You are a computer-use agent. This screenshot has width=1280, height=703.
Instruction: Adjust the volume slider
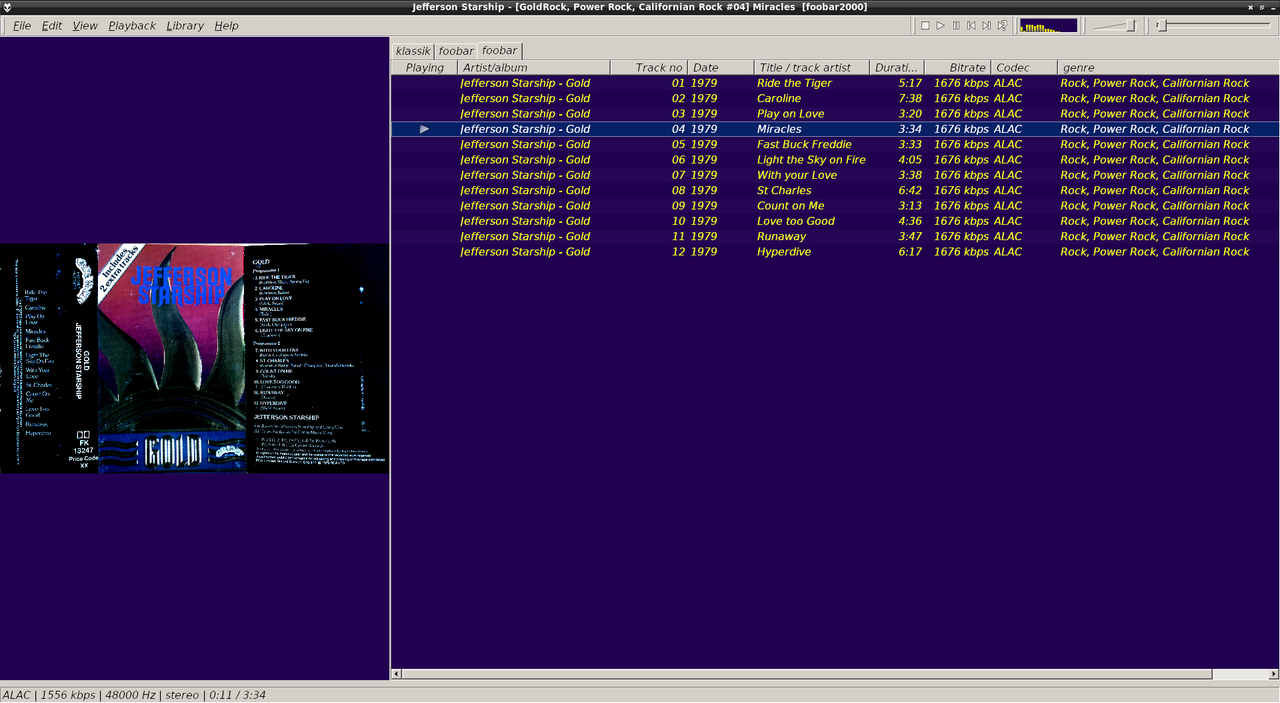coord(1115,25)
